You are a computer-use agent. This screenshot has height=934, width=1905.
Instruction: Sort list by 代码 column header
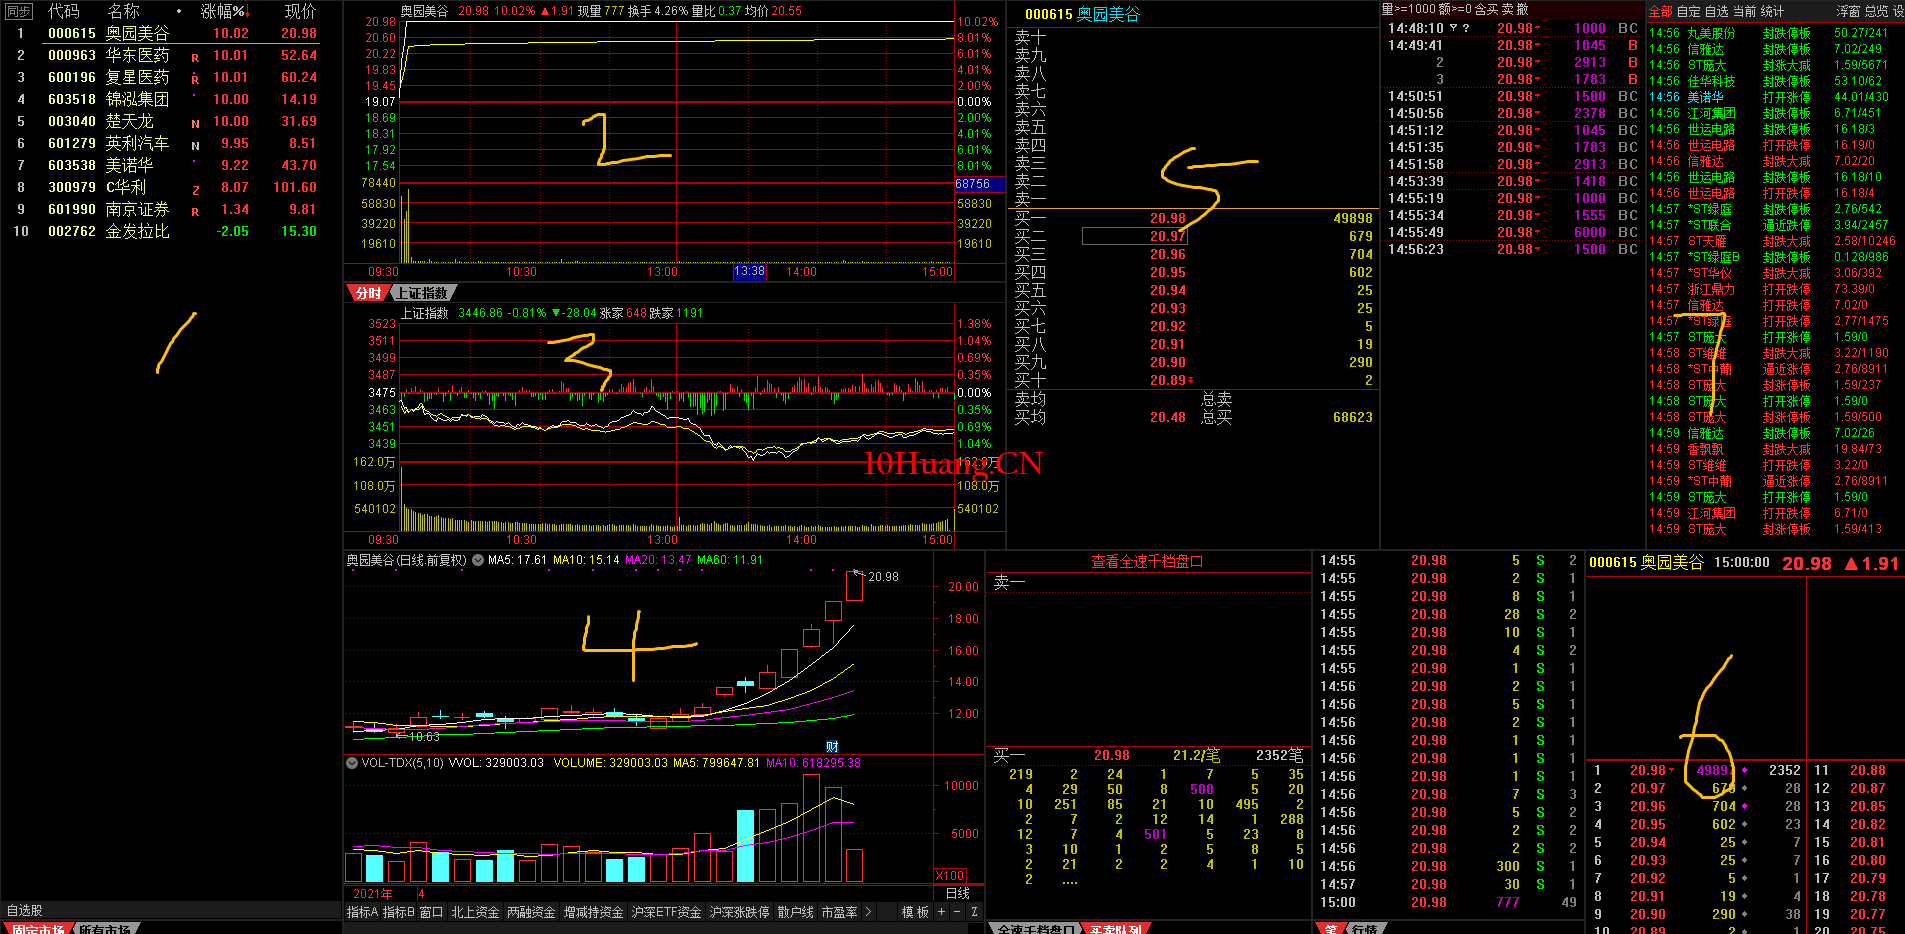tap(64, 11)
